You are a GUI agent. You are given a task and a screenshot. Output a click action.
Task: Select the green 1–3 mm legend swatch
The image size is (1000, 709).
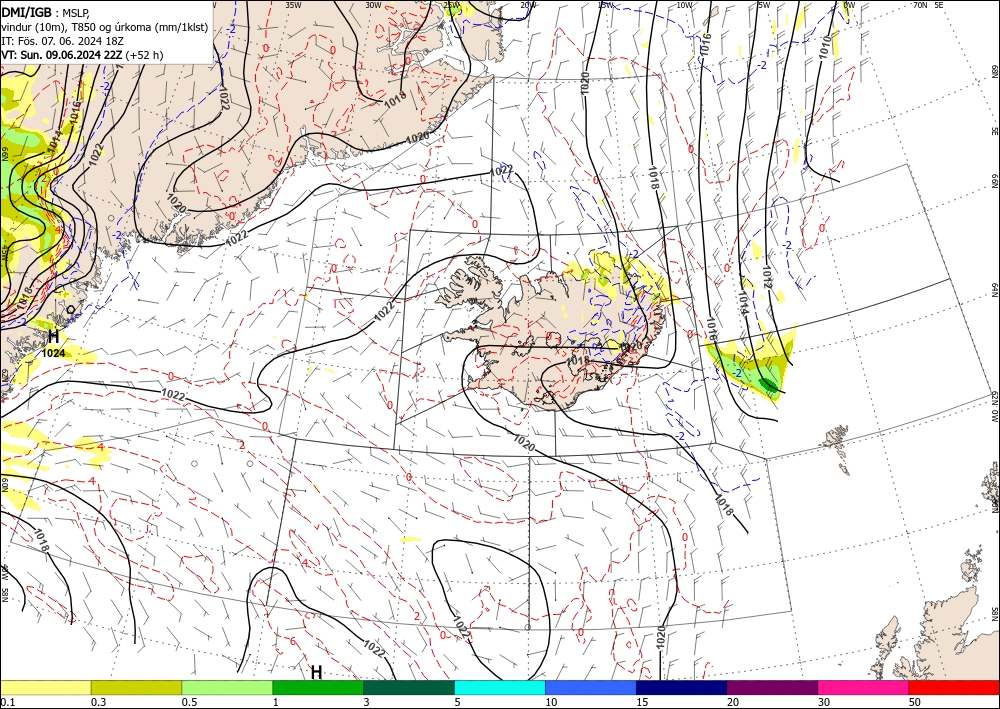coord(318,687)
